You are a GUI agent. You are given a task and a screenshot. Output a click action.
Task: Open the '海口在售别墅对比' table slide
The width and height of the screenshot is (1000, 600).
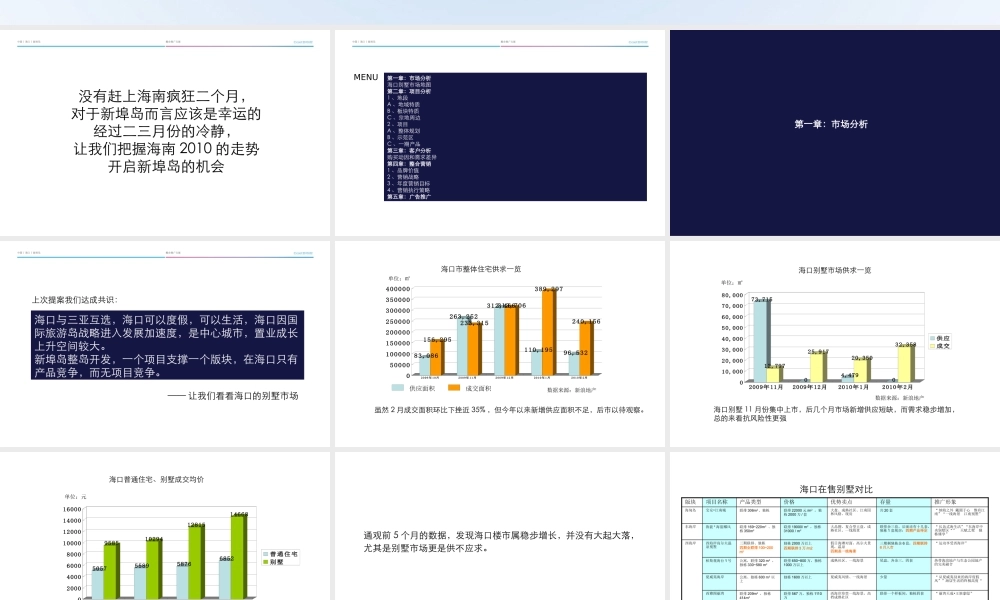click(x=835, y=526)
